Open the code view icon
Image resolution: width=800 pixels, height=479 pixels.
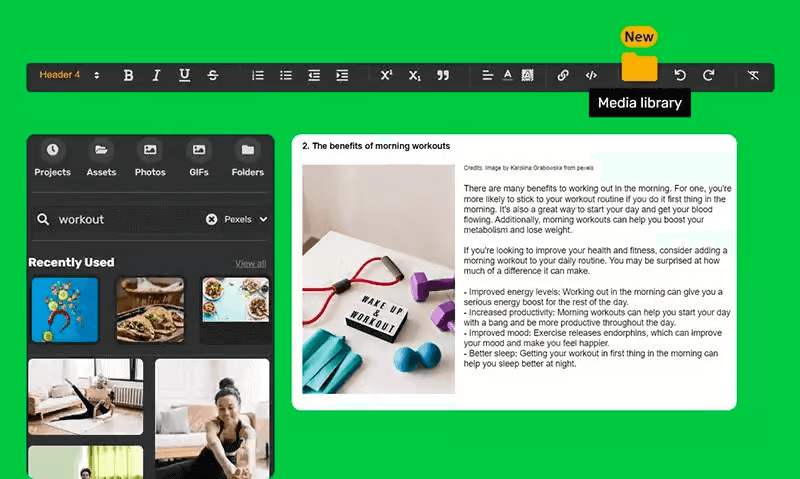pyautogui.click(x=591, y=76)
